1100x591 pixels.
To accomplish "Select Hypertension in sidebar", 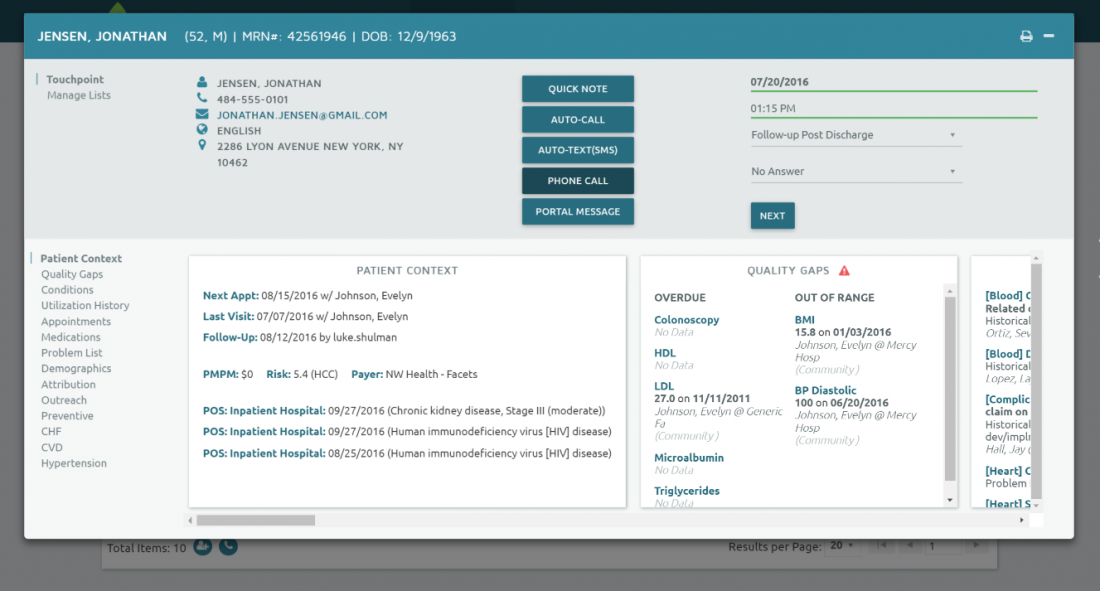I will (x=74, y=463).
